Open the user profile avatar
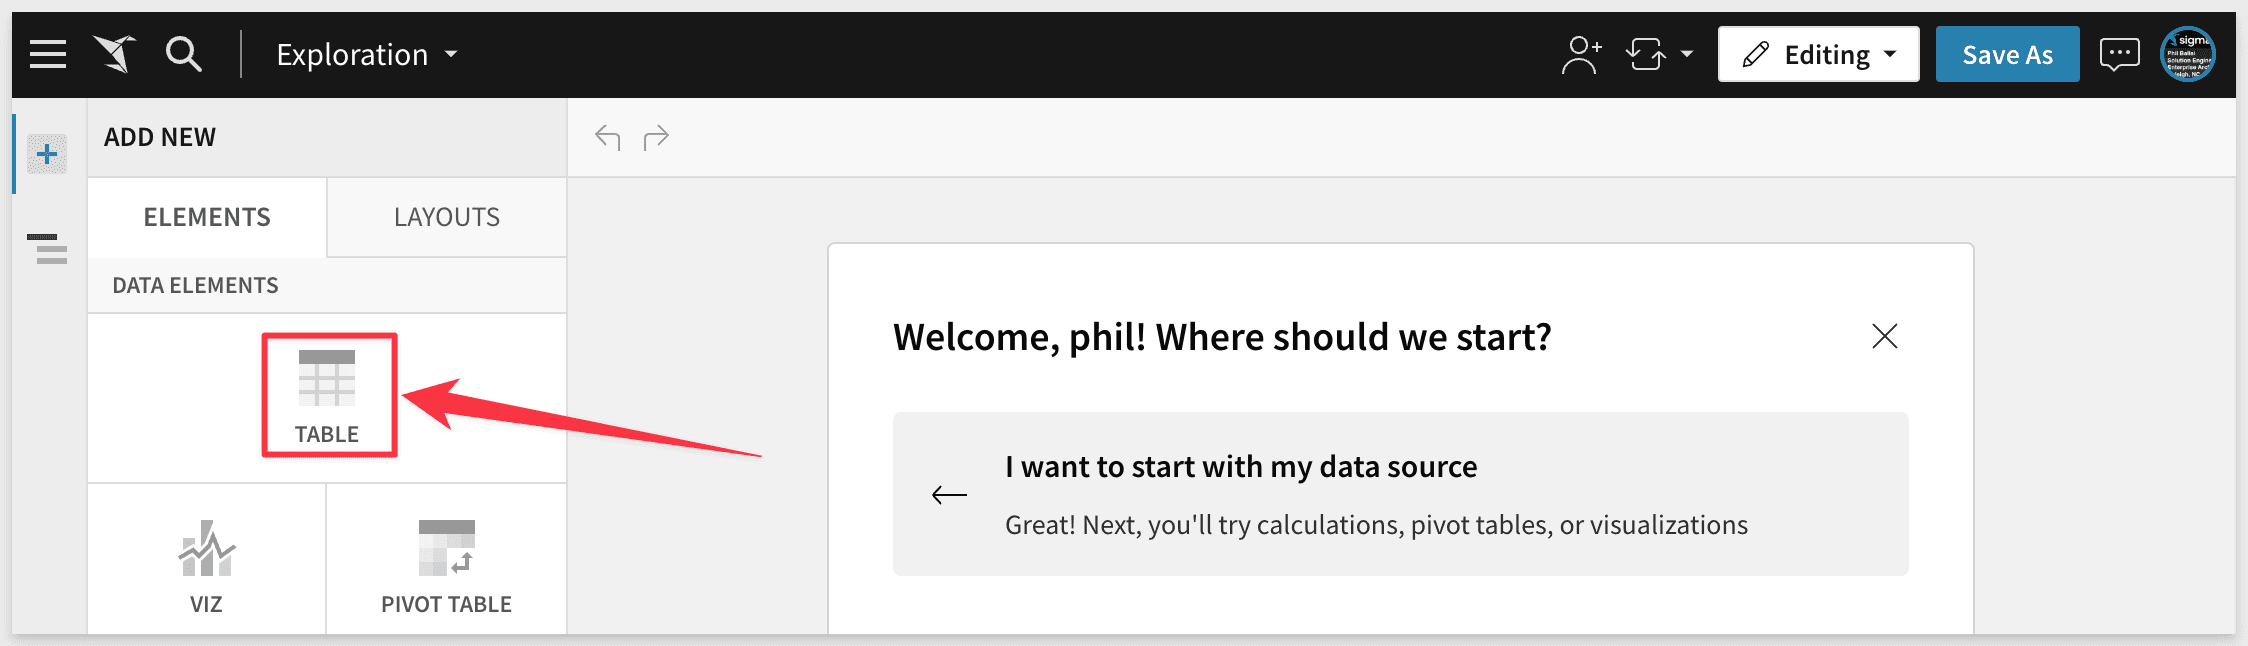2248x646 pixels. 2188,54
